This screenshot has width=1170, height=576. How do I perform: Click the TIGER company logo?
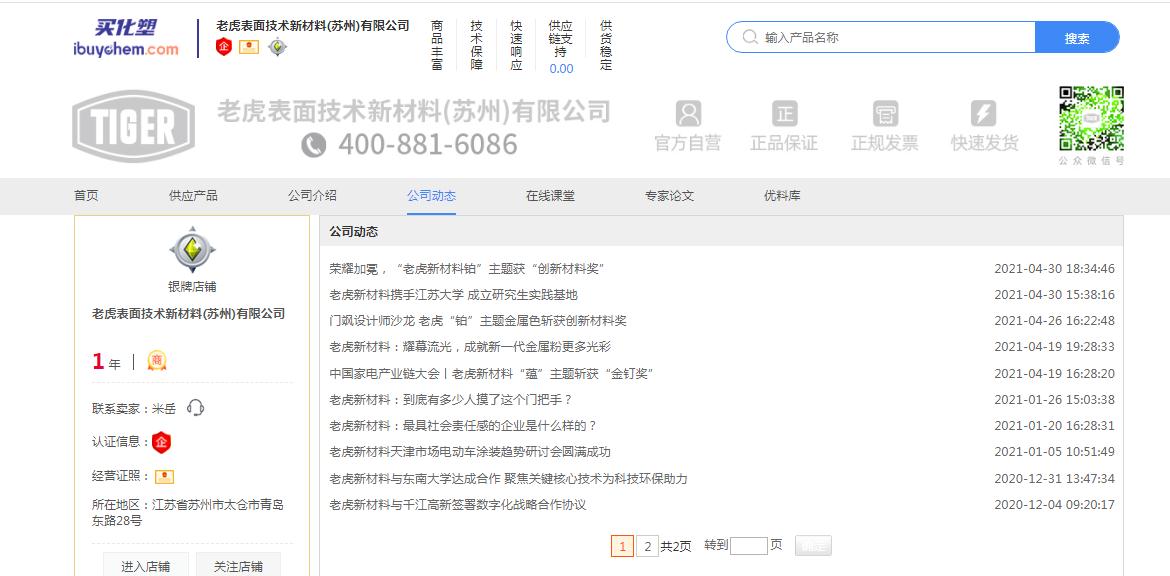click(x=134, y=126)
